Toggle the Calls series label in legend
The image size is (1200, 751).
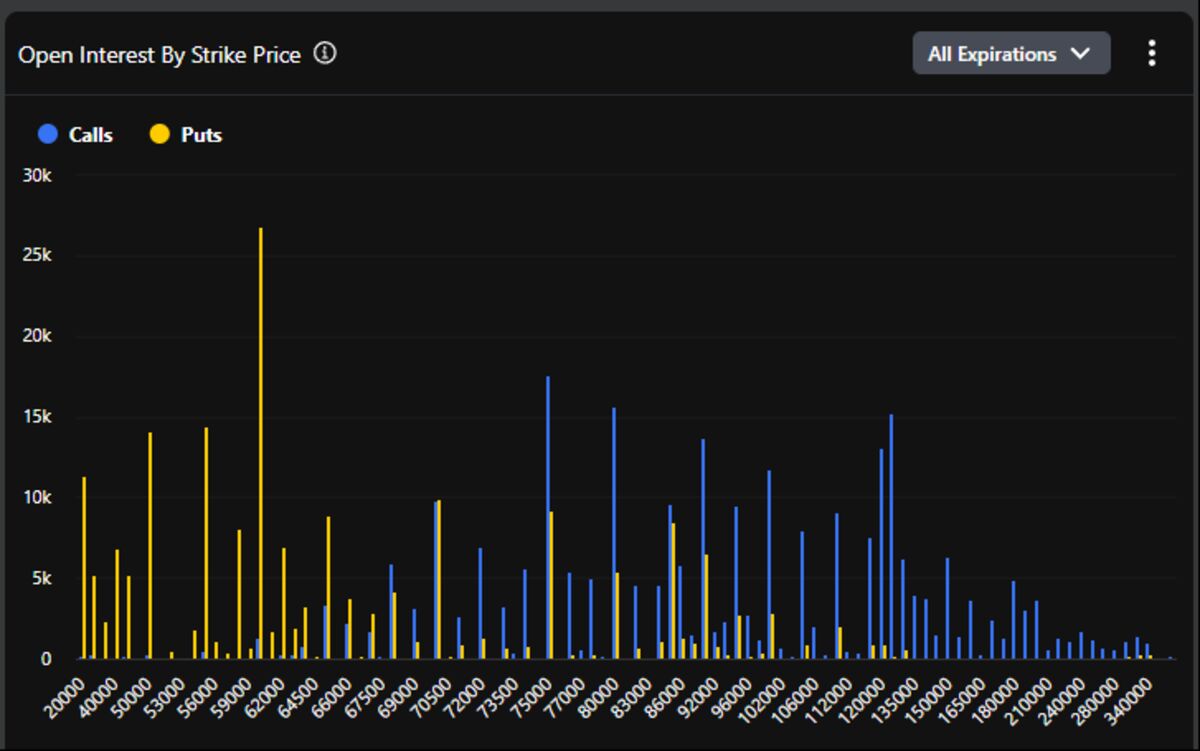91,135
